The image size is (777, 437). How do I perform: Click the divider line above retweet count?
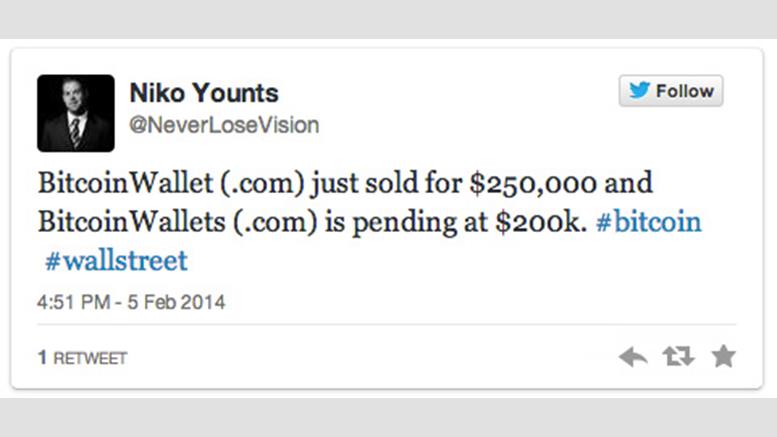(387, 325)
